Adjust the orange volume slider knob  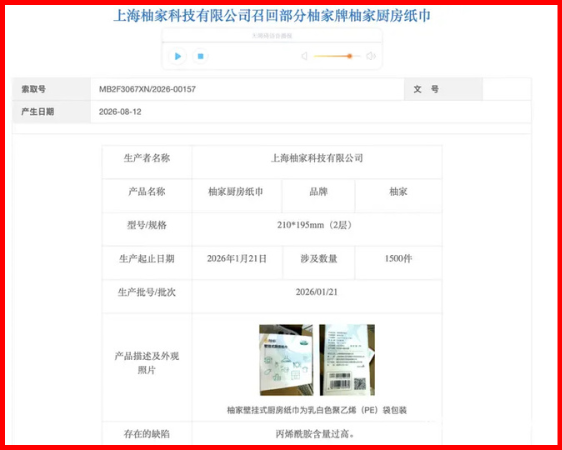[349, 56]
